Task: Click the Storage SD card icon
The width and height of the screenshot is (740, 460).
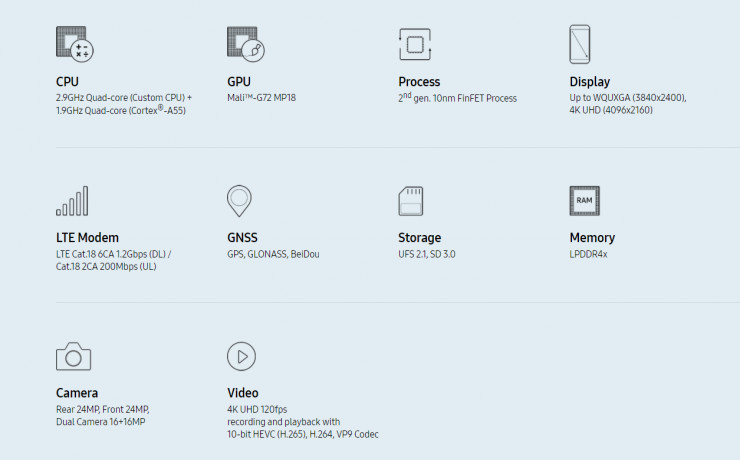Action: 411,201
